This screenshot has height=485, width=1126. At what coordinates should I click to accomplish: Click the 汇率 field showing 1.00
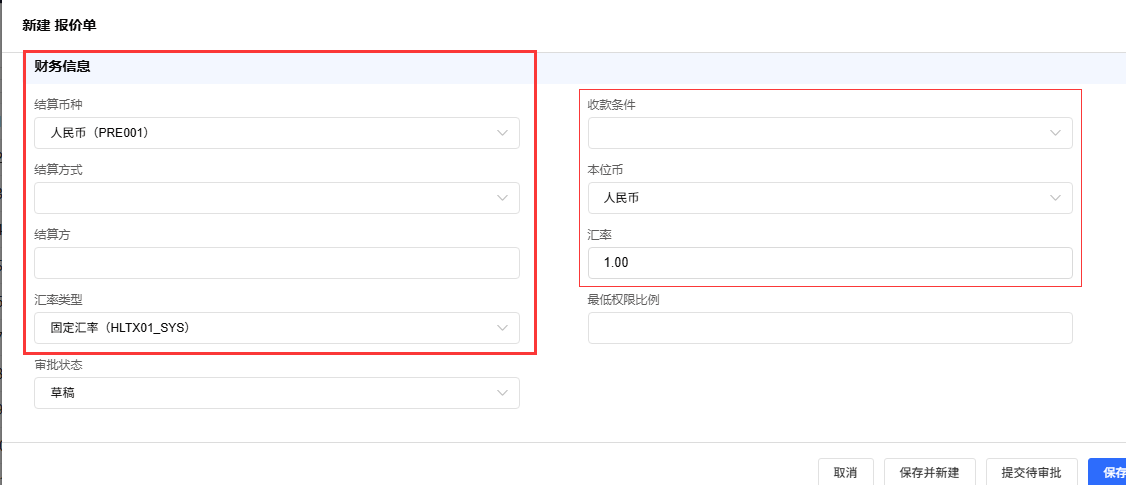point(830,263)
